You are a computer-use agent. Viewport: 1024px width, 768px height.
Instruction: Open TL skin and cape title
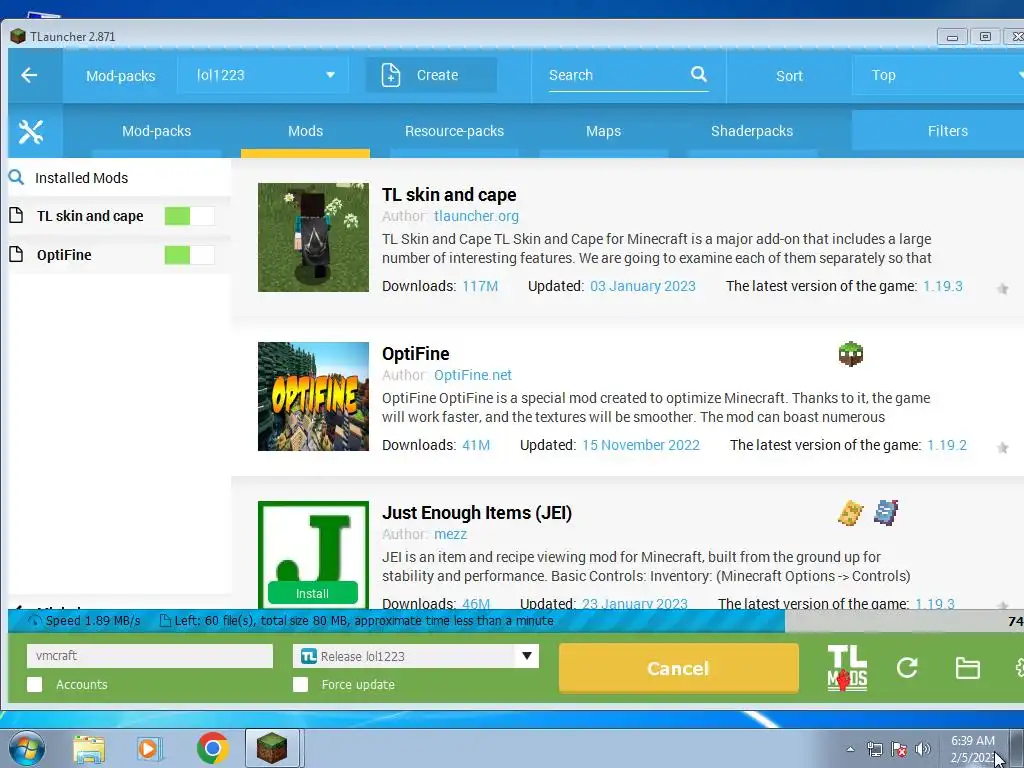(x=449, y=195)
